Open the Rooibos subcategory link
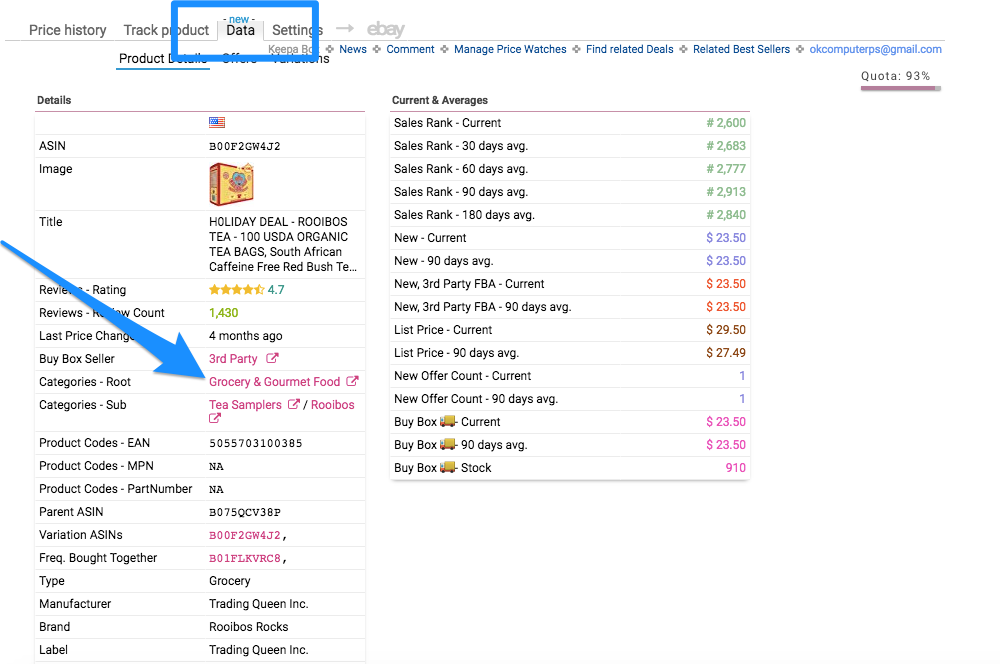This screenshot has width=1000, height=664. (x=333, y=404)
